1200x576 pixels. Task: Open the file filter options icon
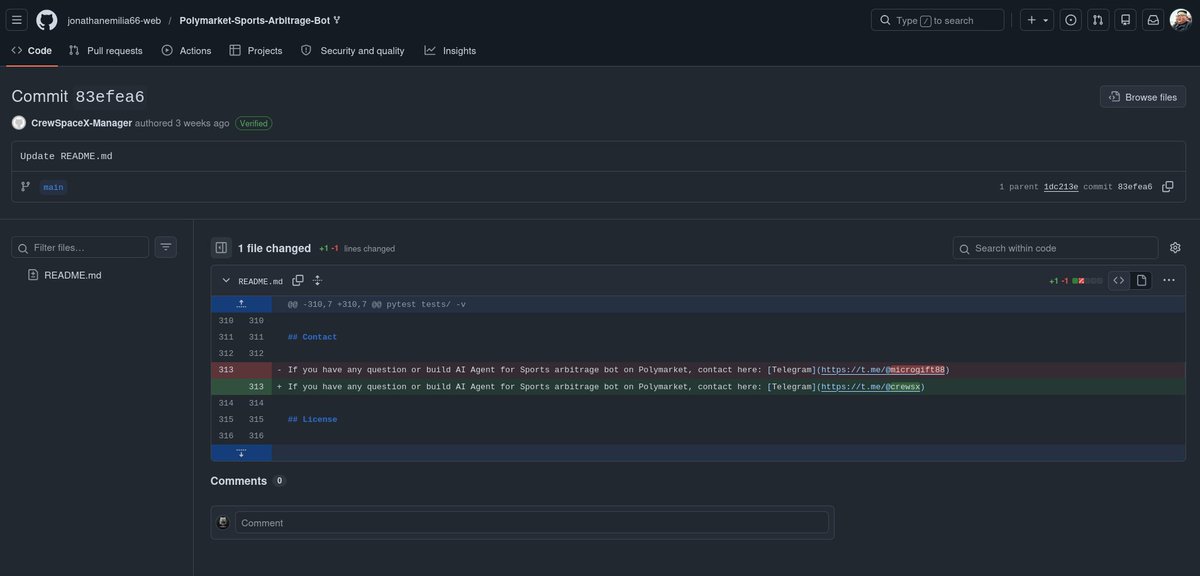[x=166, y=247]
